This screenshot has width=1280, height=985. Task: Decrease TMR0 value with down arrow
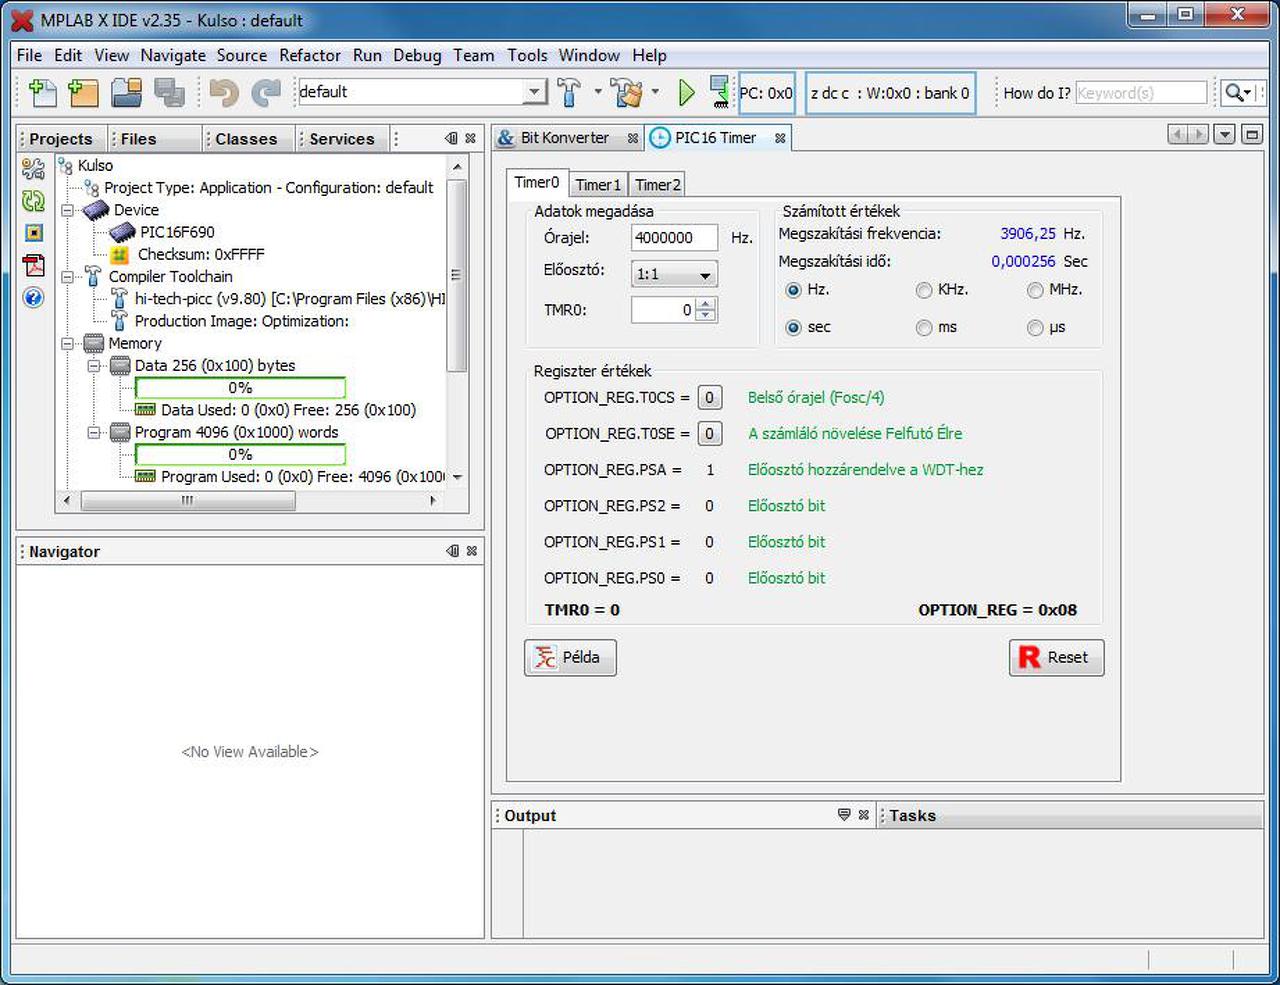pyautogui.click(x=707, y=316)
